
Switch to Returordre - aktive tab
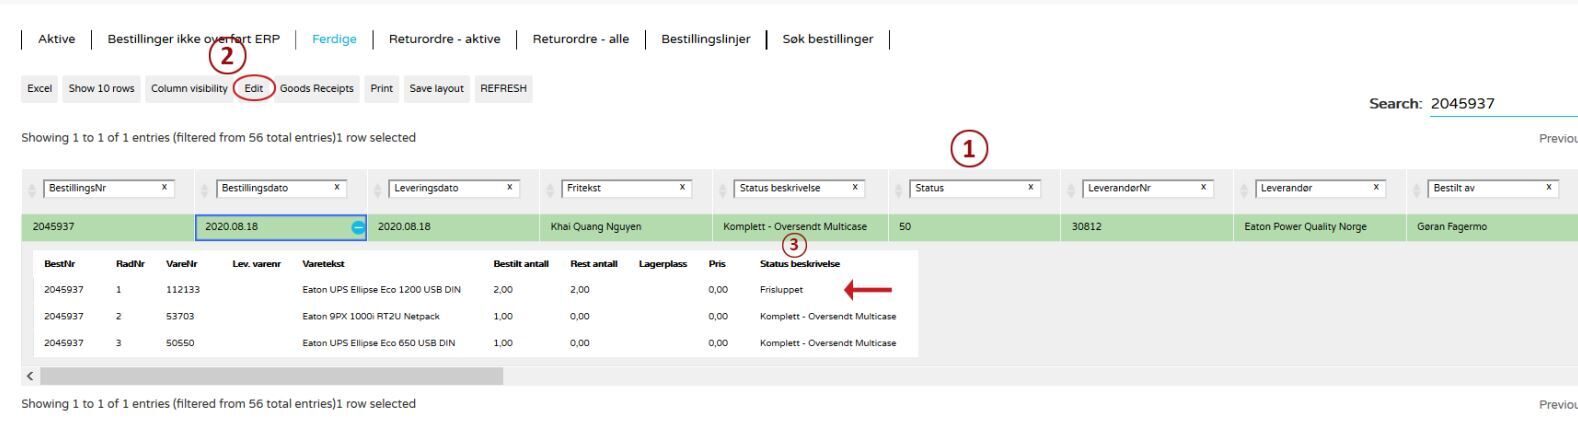click(x=444, y=39)
